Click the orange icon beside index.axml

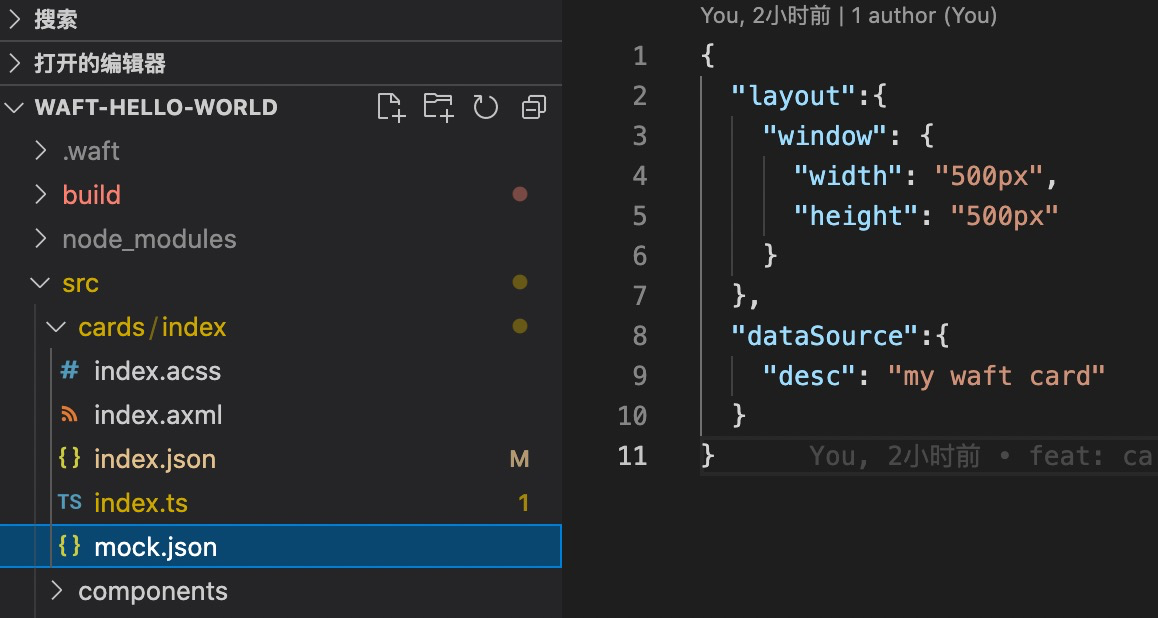click(x=69, y=415)
